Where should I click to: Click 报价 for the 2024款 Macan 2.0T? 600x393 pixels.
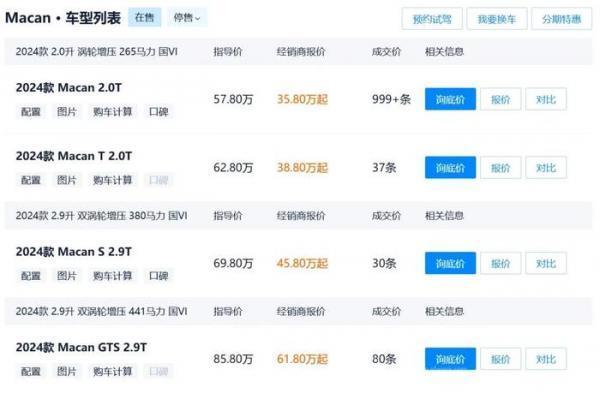coord(501,99)
